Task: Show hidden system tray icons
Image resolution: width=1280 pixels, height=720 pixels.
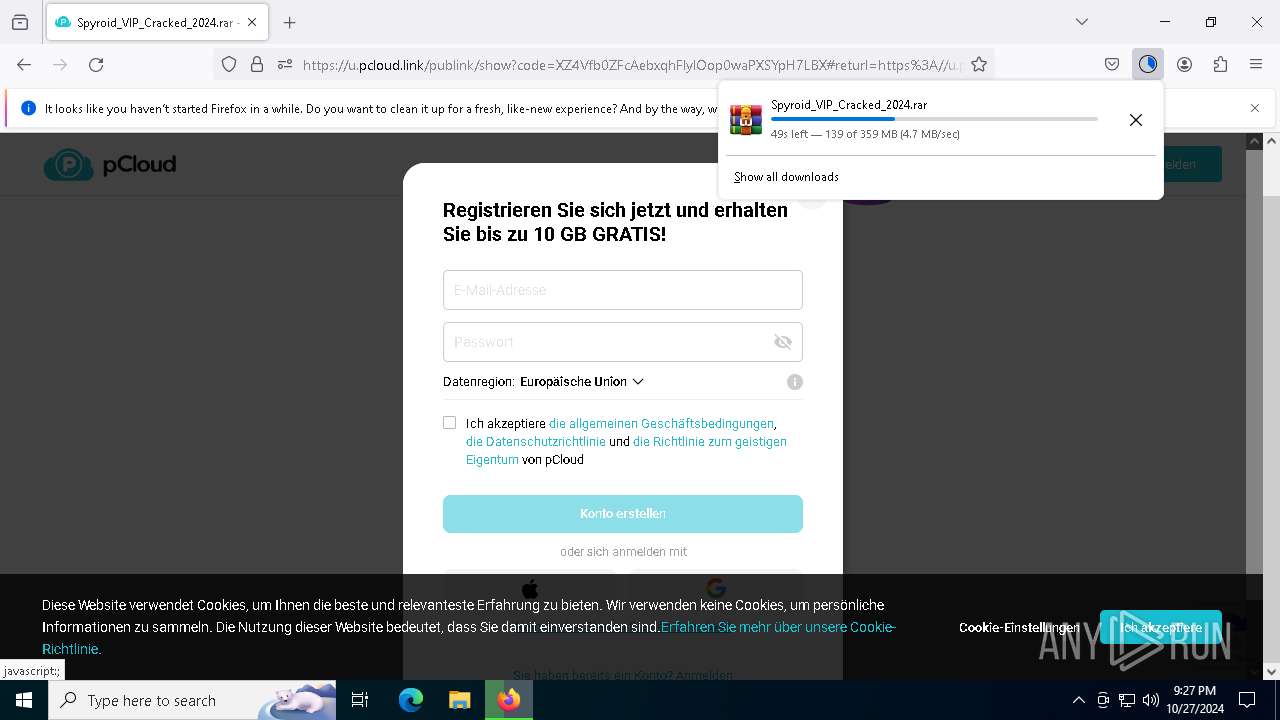Action: (1078, 700)
